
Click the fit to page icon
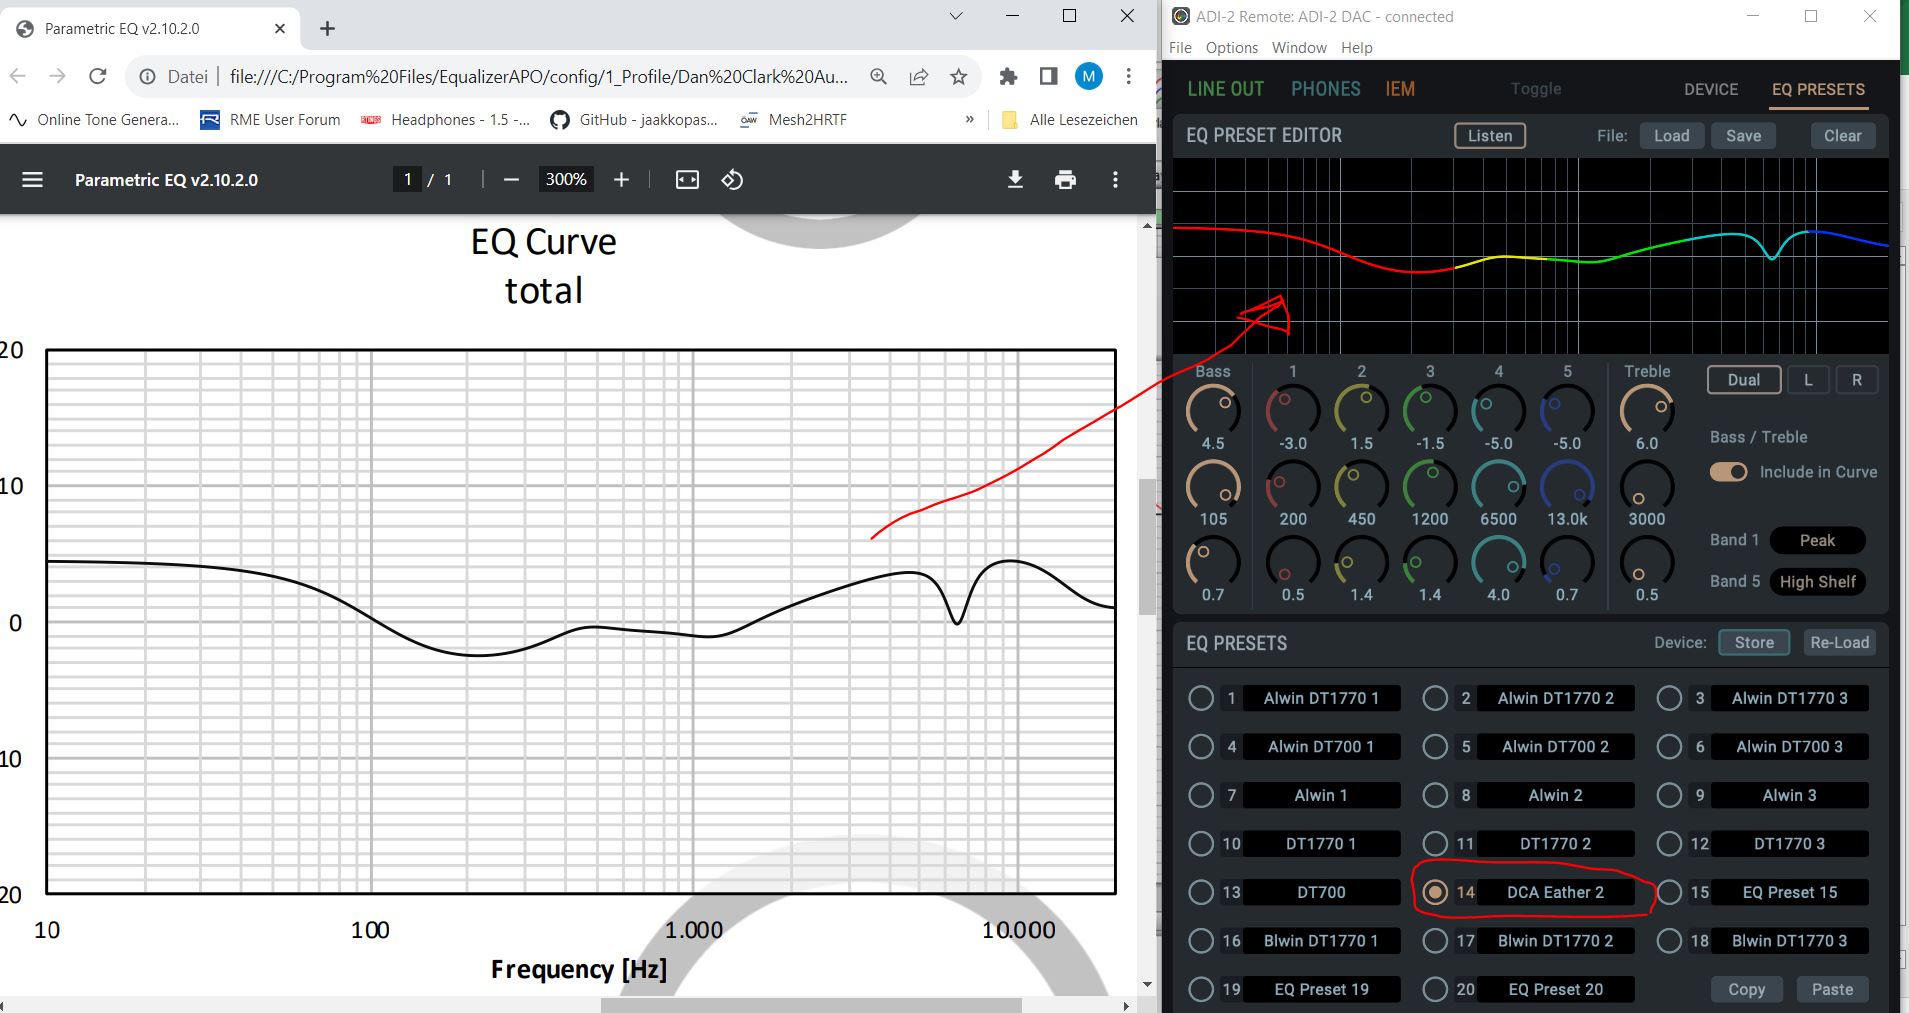point(687,180)
